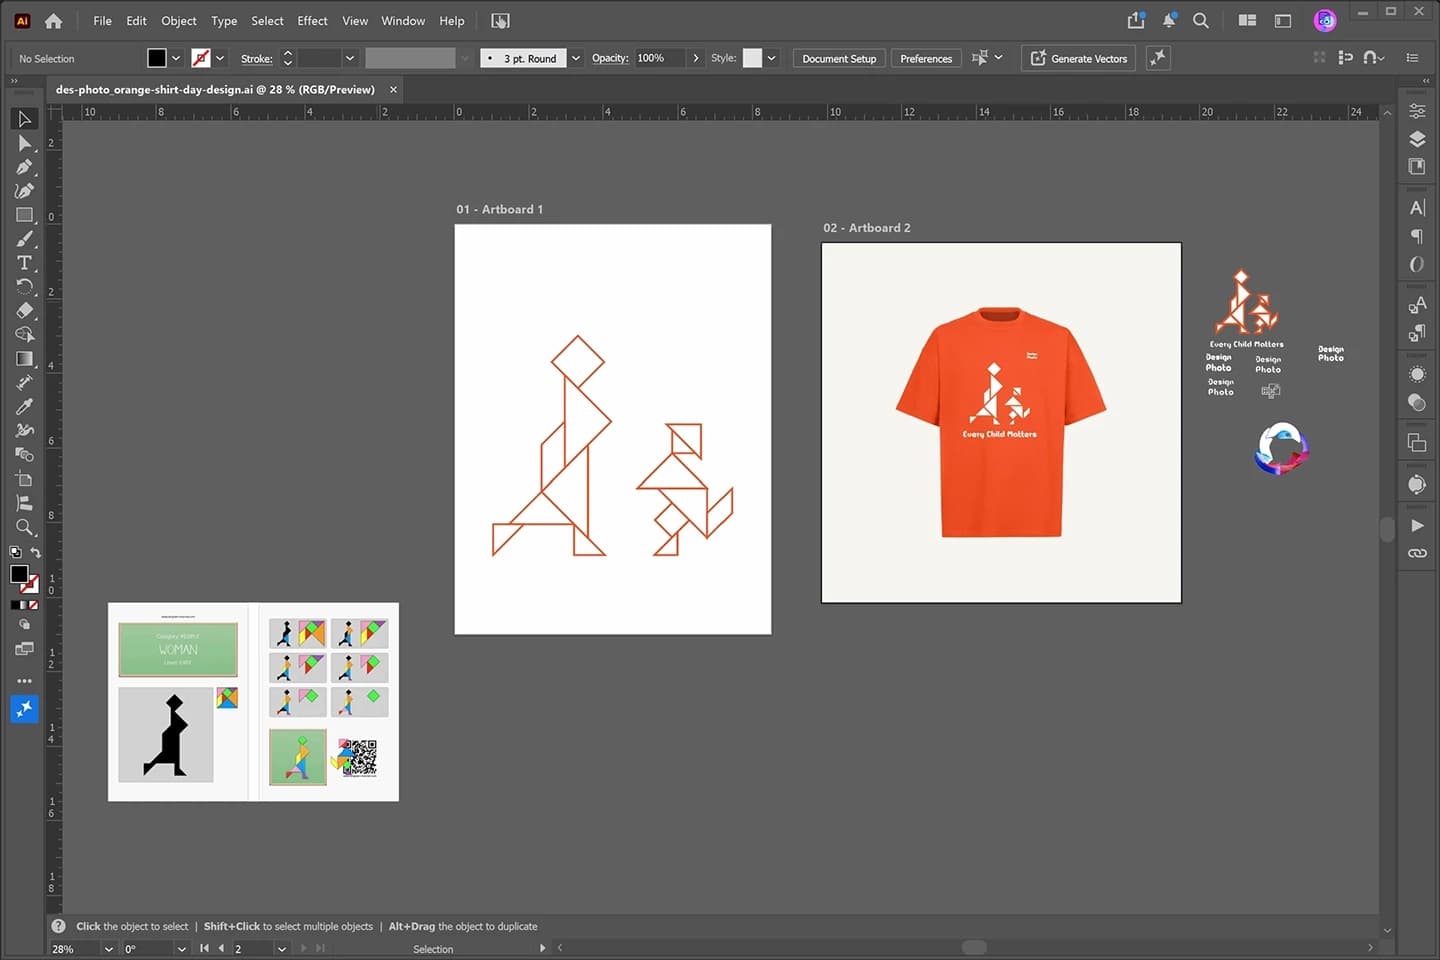The height and width of the screenshot is (960, 1440).
Task: Expand the Opacity options arrow
Action: click(696, 58)
